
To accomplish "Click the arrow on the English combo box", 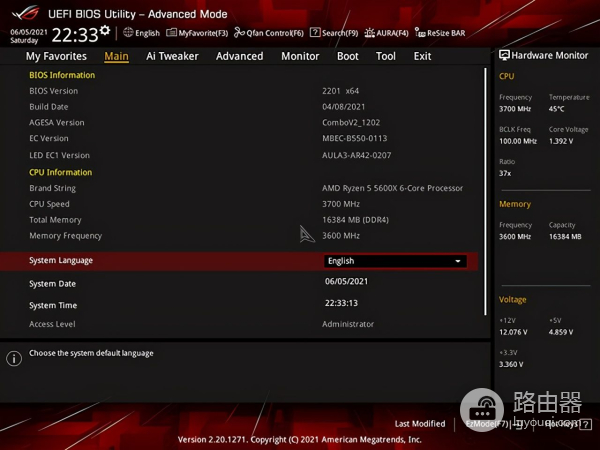I will pyautogui.click(x=458, y=261).
